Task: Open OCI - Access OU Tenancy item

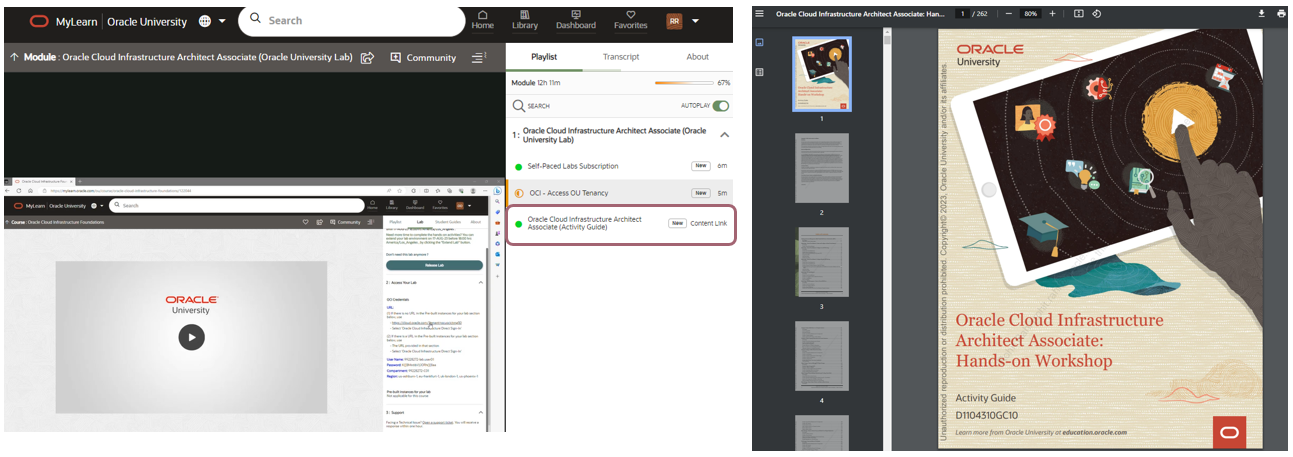Action: (621, 192)
